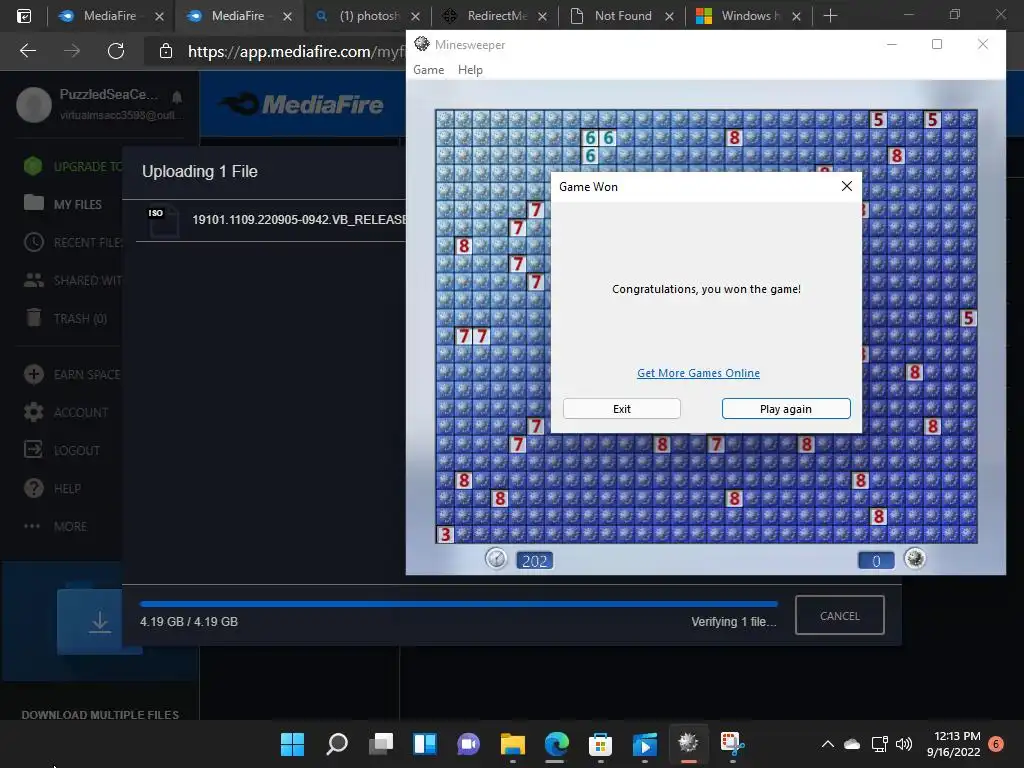
Task: Open Widgets from the taskbar
Action: click(x=424, y=743)
